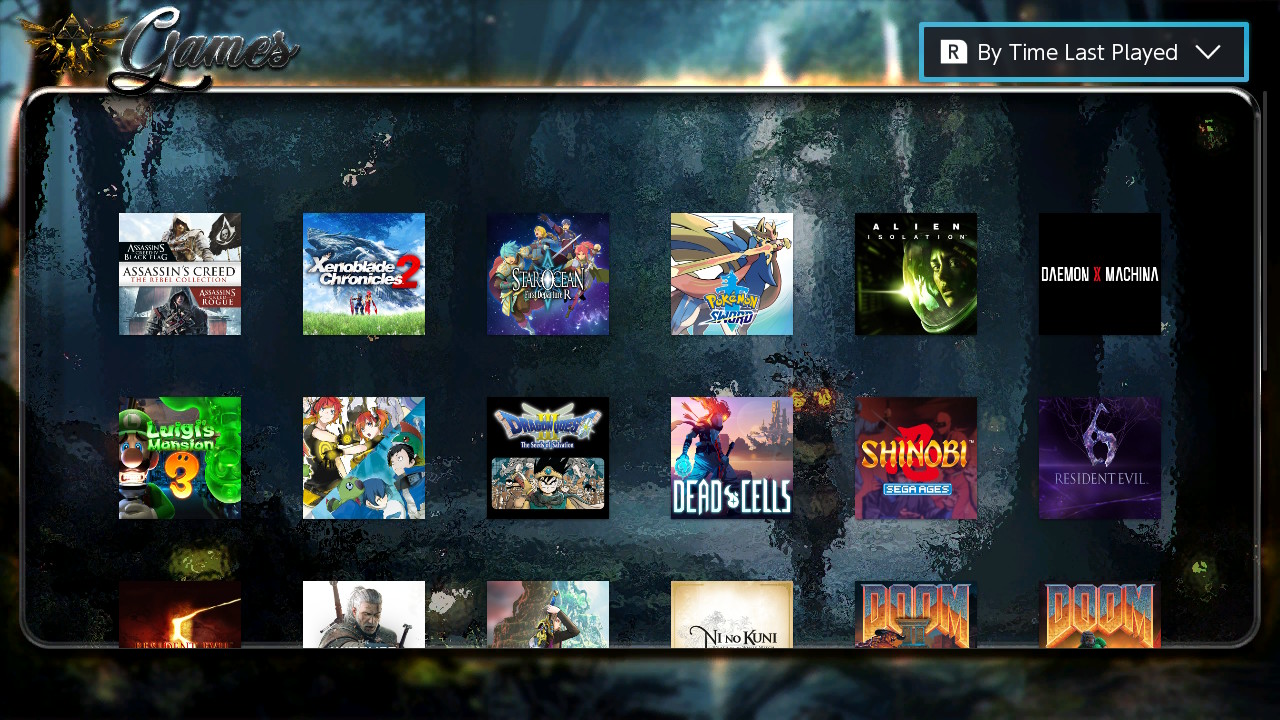Start Pokémon Sword
The image size is (1280, 720).
click(732, 274)
